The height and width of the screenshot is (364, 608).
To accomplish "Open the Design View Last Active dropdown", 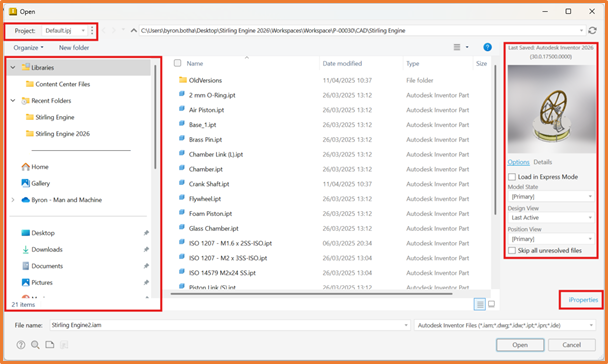I will (x=551, y=217).
